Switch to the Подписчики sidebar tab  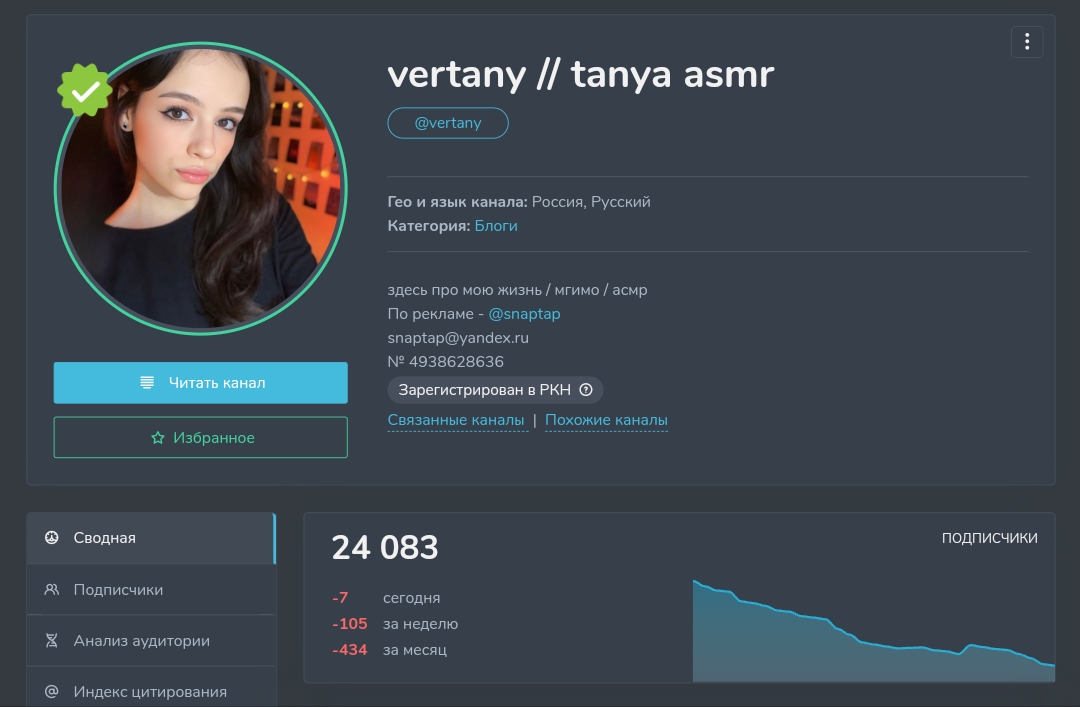151,590
